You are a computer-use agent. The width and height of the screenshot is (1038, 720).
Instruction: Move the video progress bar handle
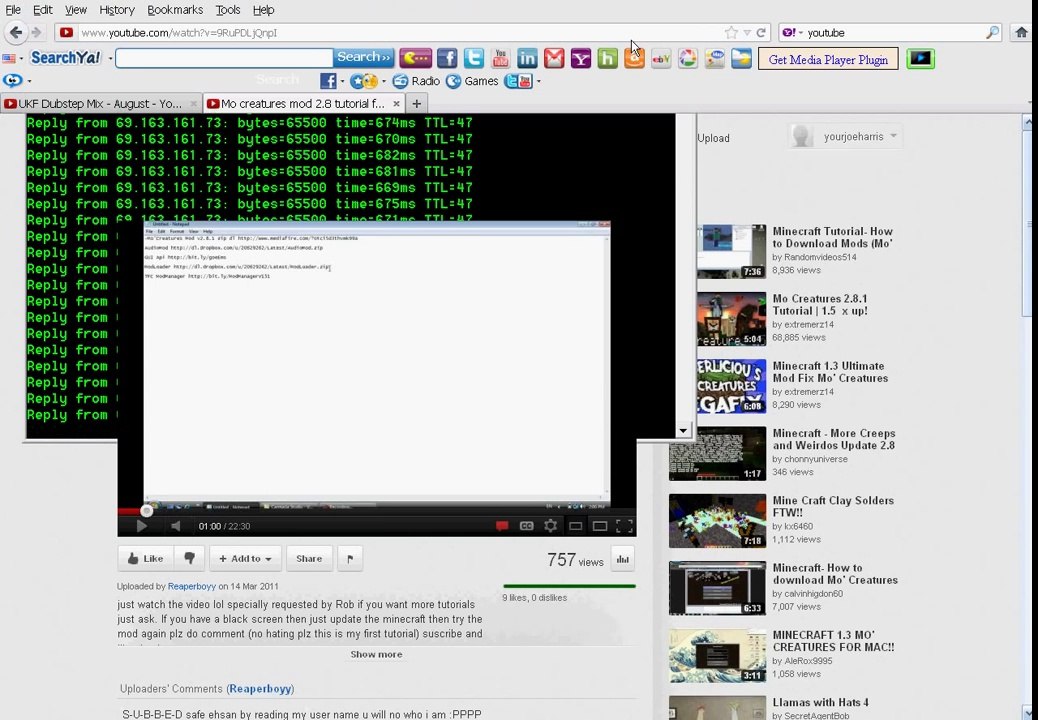coord(146,510)
